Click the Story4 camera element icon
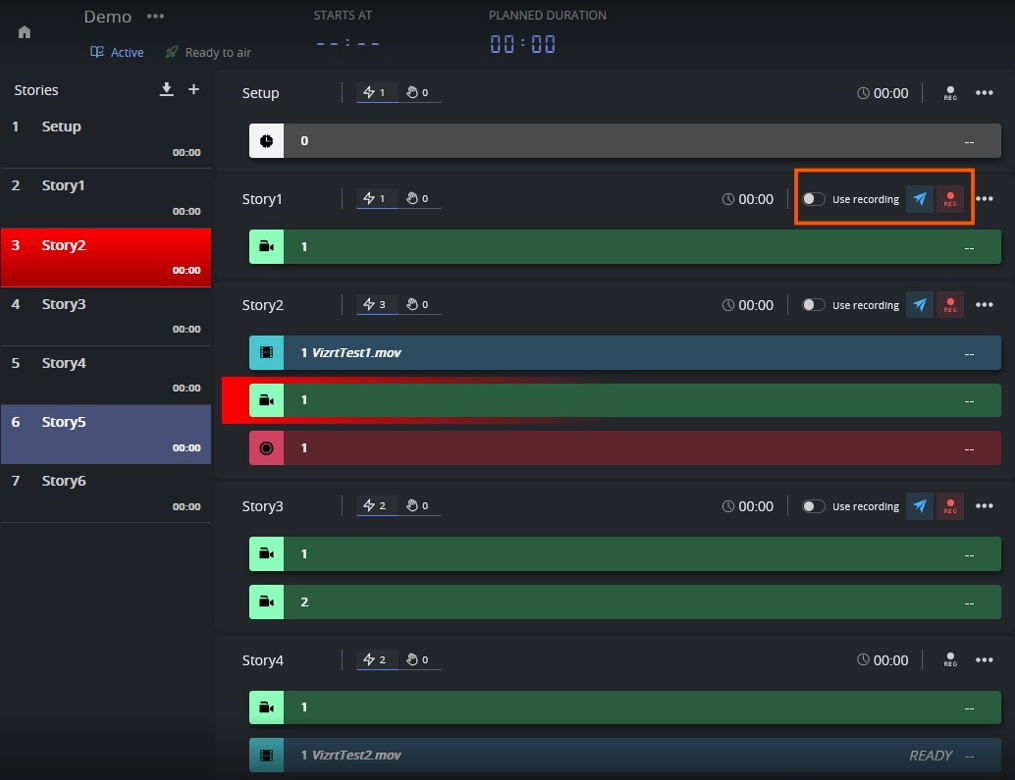 [x=266, y=708]
